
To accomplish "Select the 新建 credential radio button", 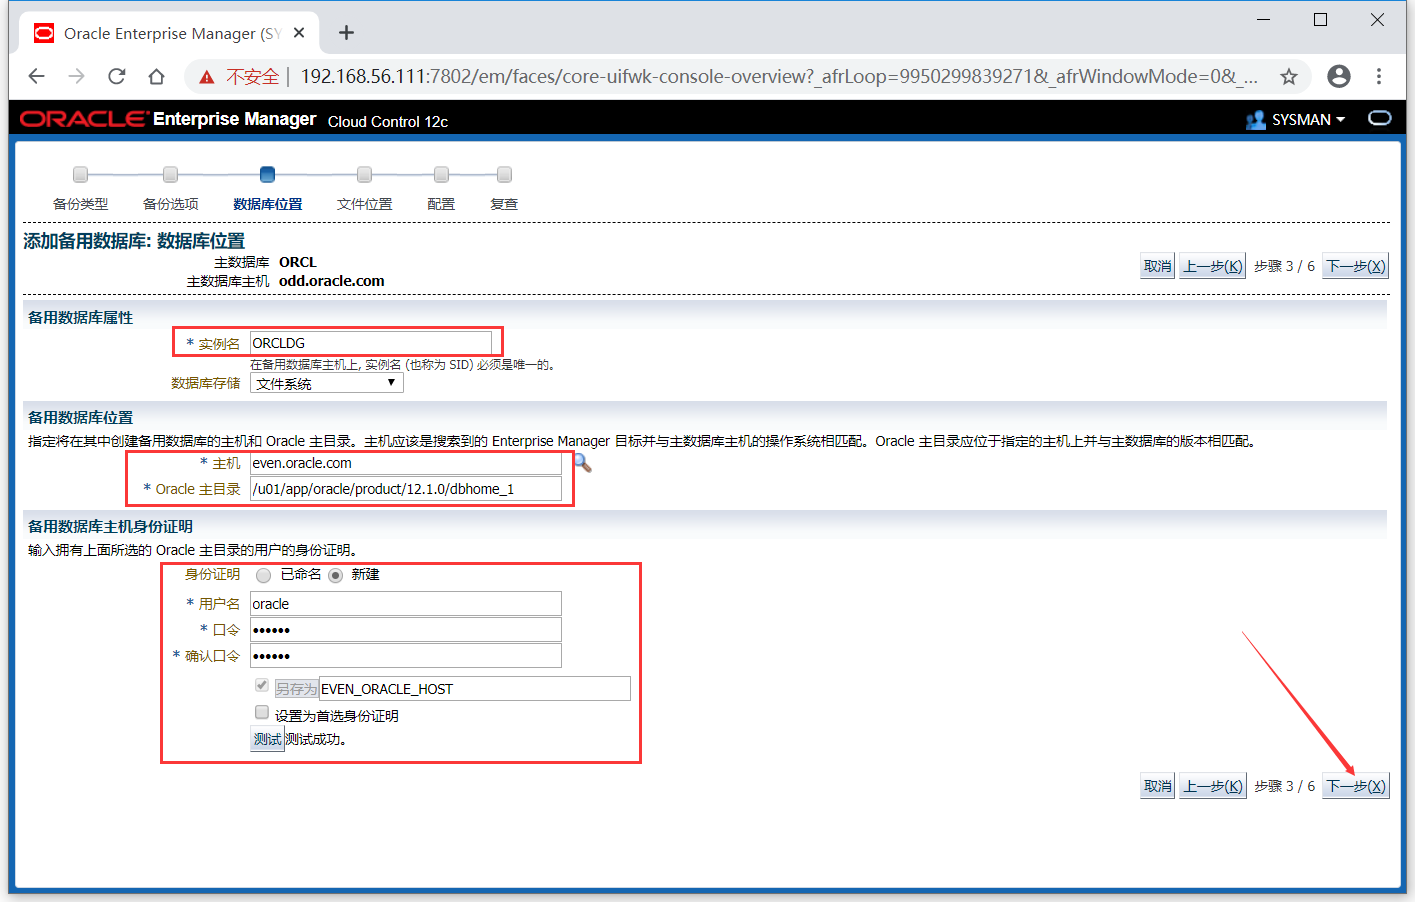I will [336, 575].
